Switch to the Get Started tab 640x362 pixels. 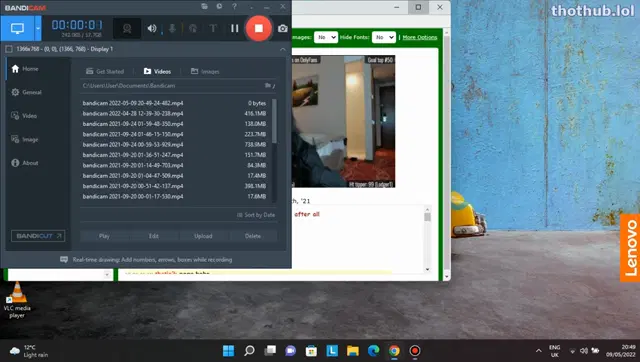(105, 71)
